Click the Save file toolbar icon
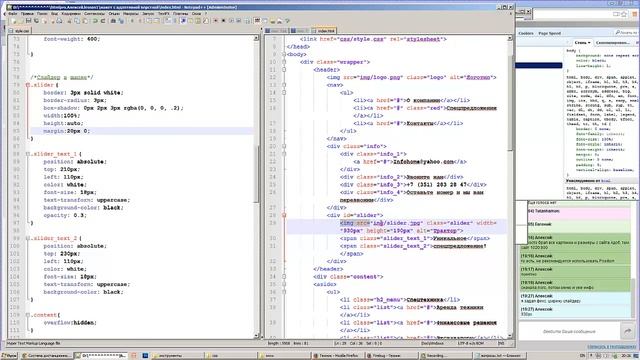Image resolution: width=640 pixels, height=360 pixels. point(29,20)
